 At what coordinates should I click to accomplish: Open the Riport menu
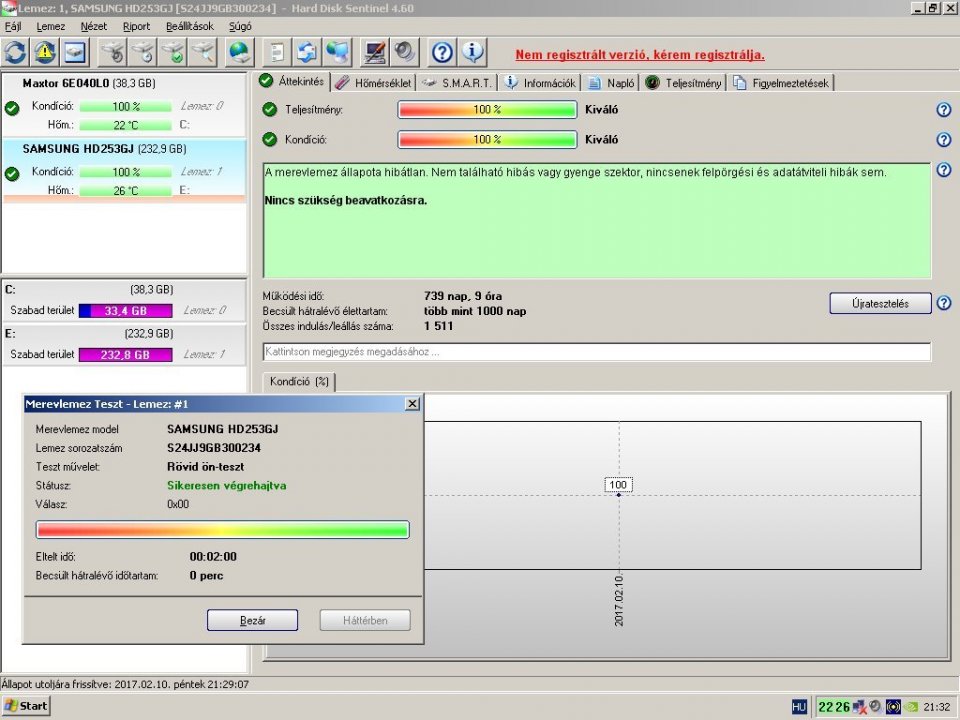point(136,26)
